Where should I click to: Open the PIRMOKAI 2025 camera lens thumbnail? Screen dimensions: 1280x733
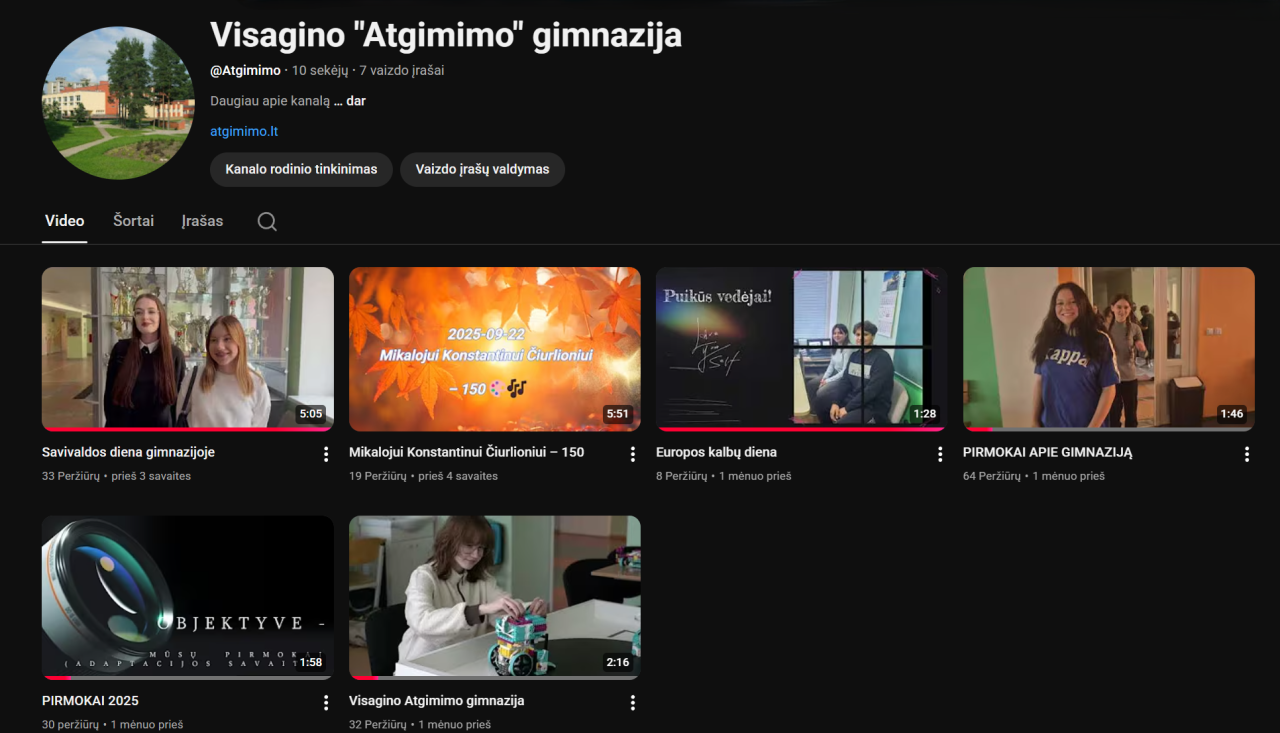point(188,597)
